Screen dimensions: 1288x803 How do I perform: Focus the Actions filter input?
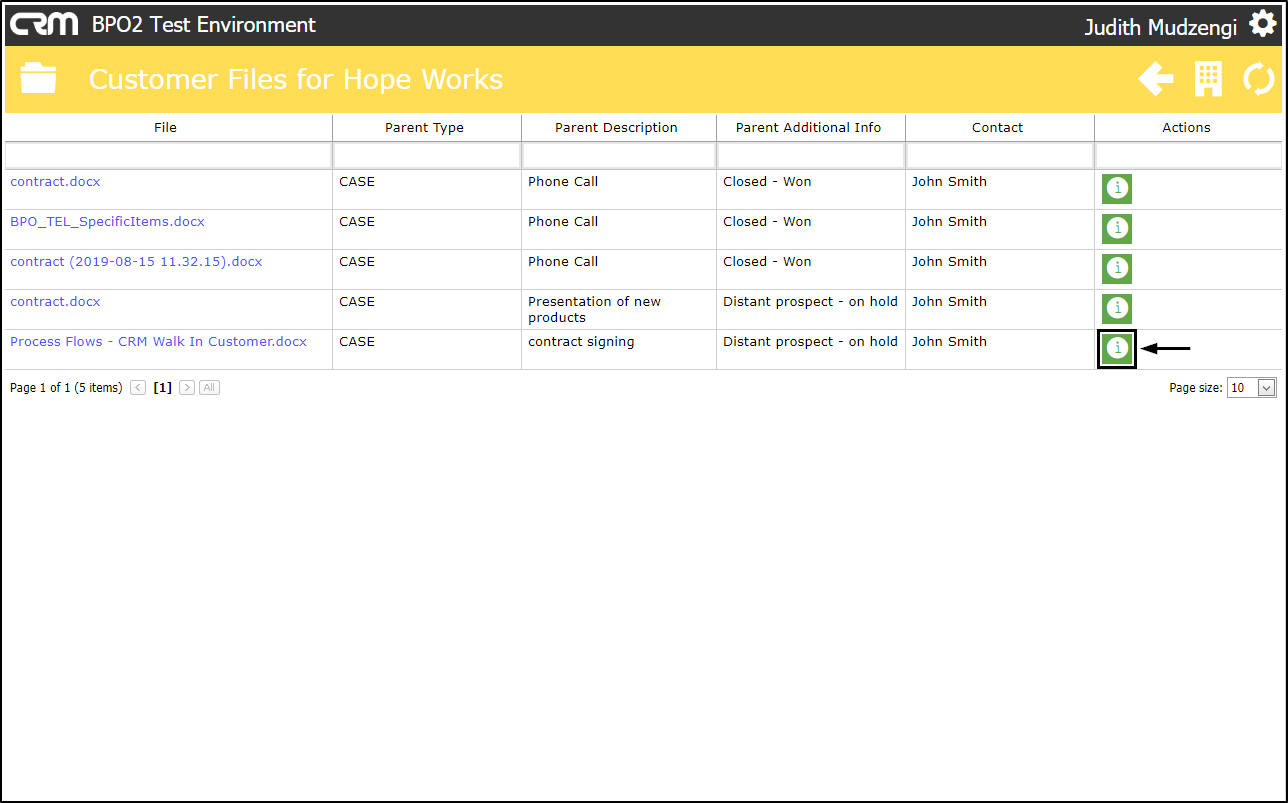click(x=1189, y=155)
